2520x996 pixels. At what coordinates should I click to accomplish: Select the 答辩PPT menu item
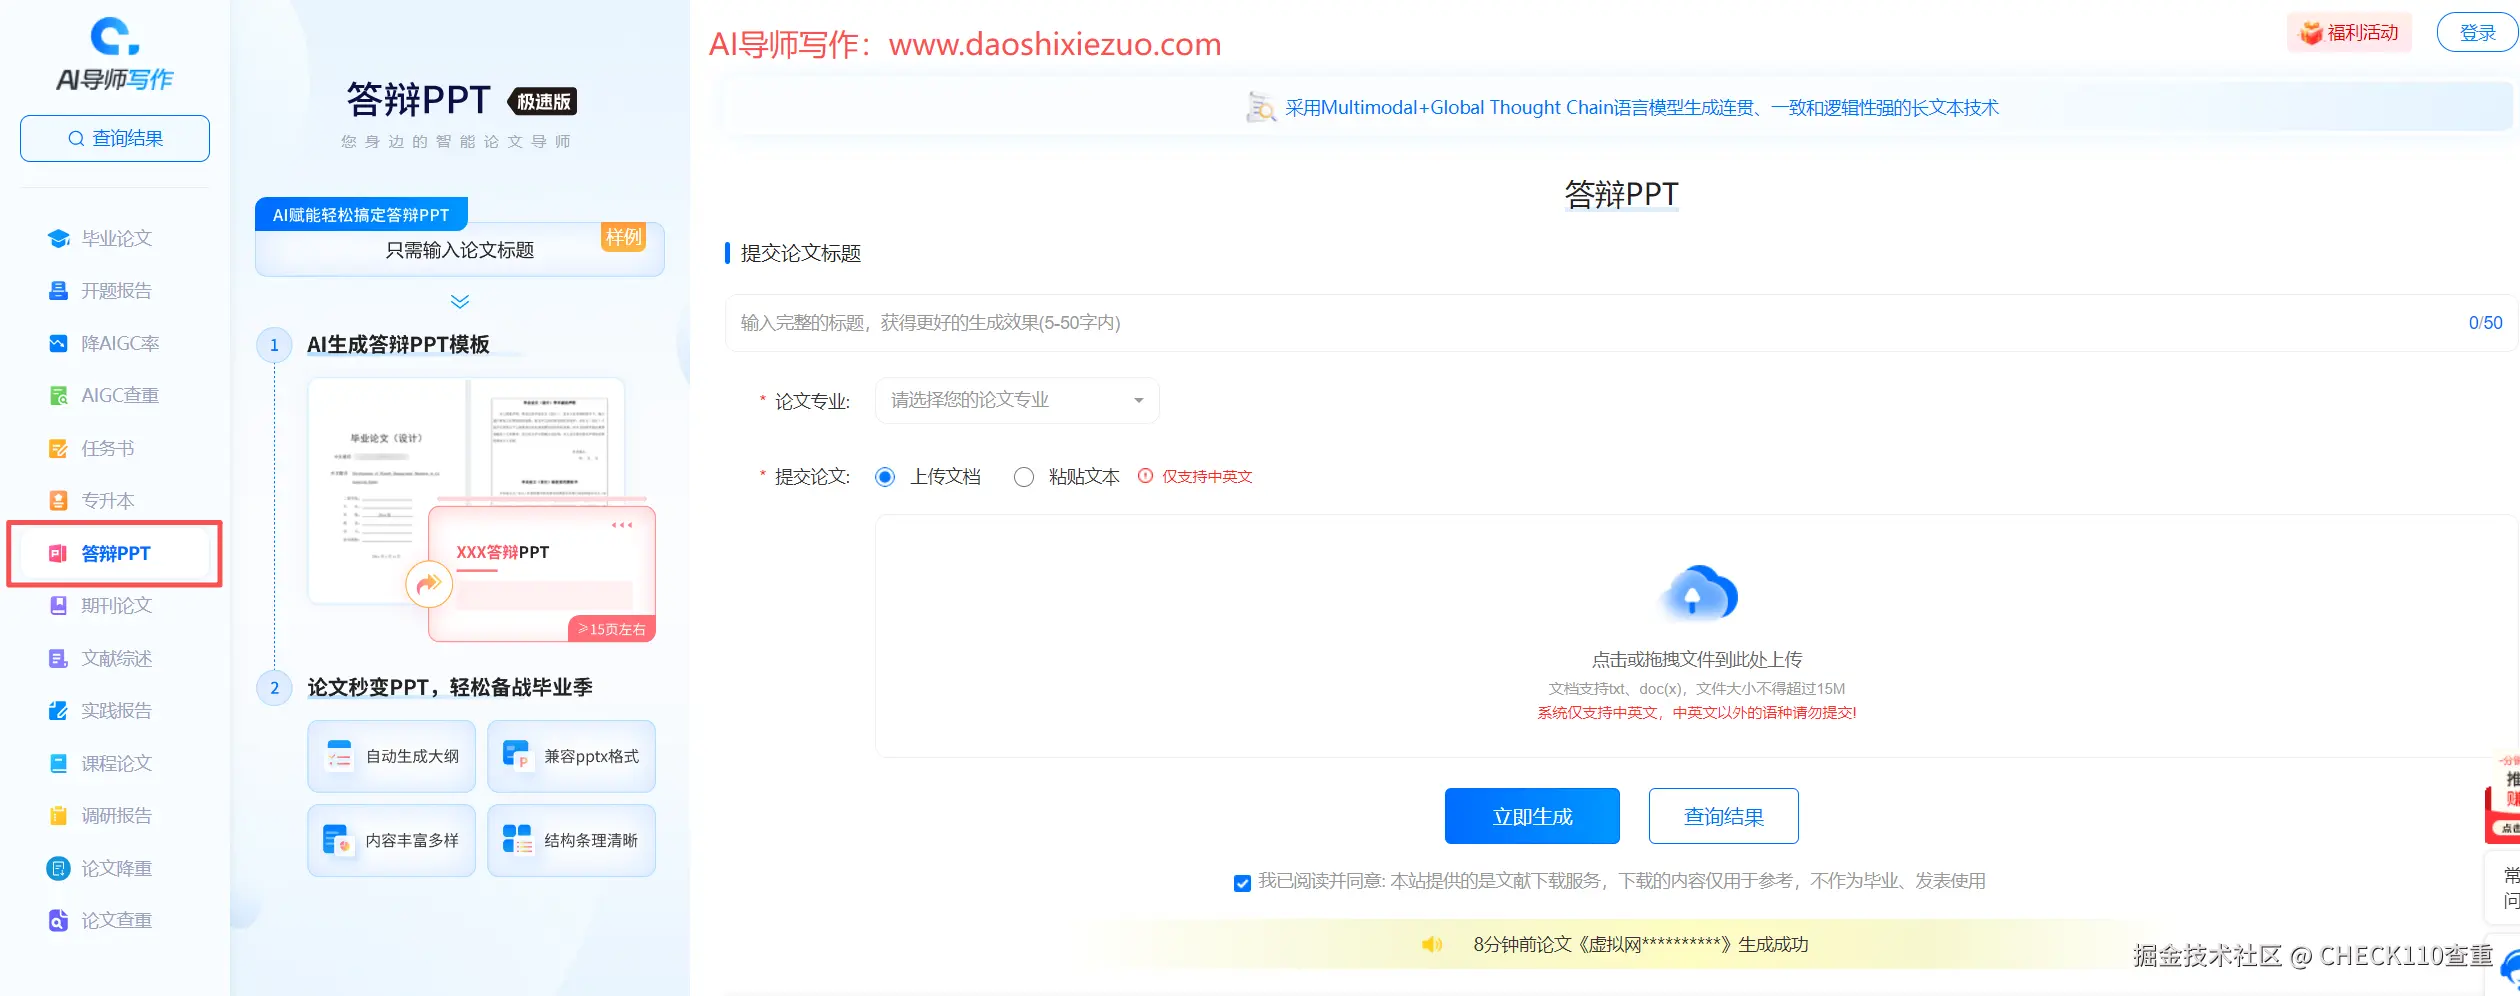115,553
